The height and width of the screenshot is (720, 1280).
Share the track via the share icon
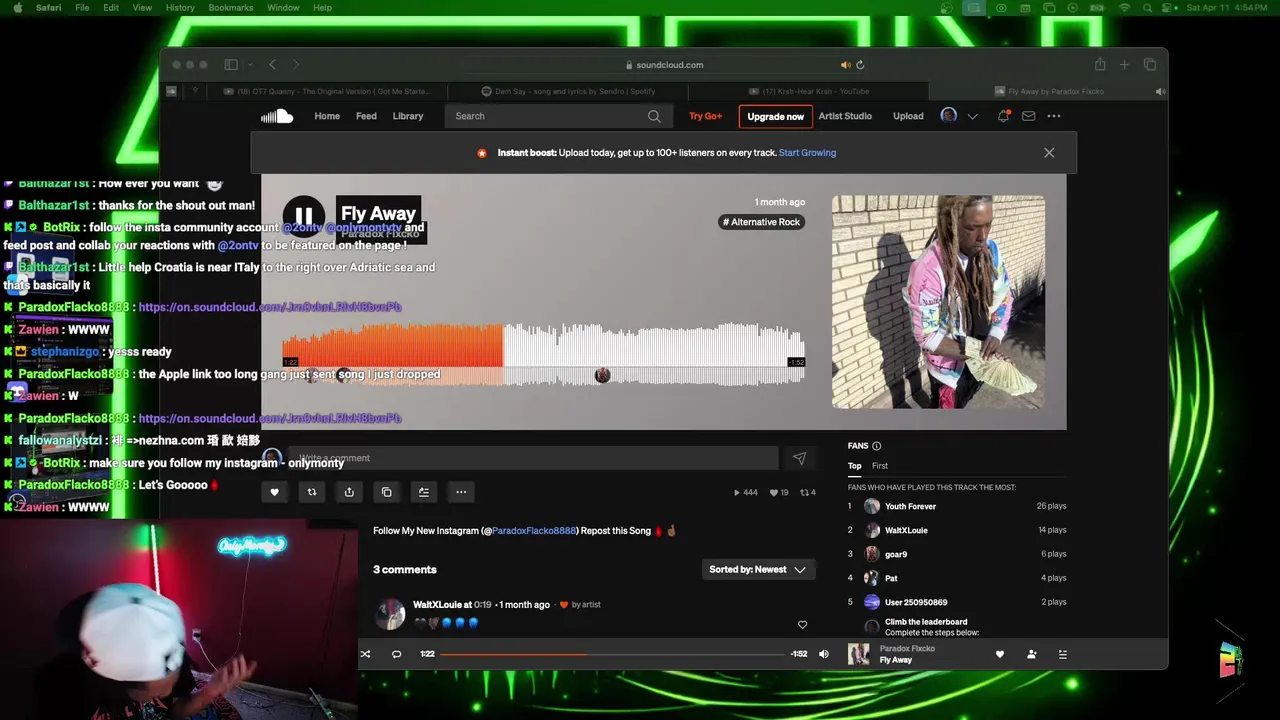click(x=349, y=492)
